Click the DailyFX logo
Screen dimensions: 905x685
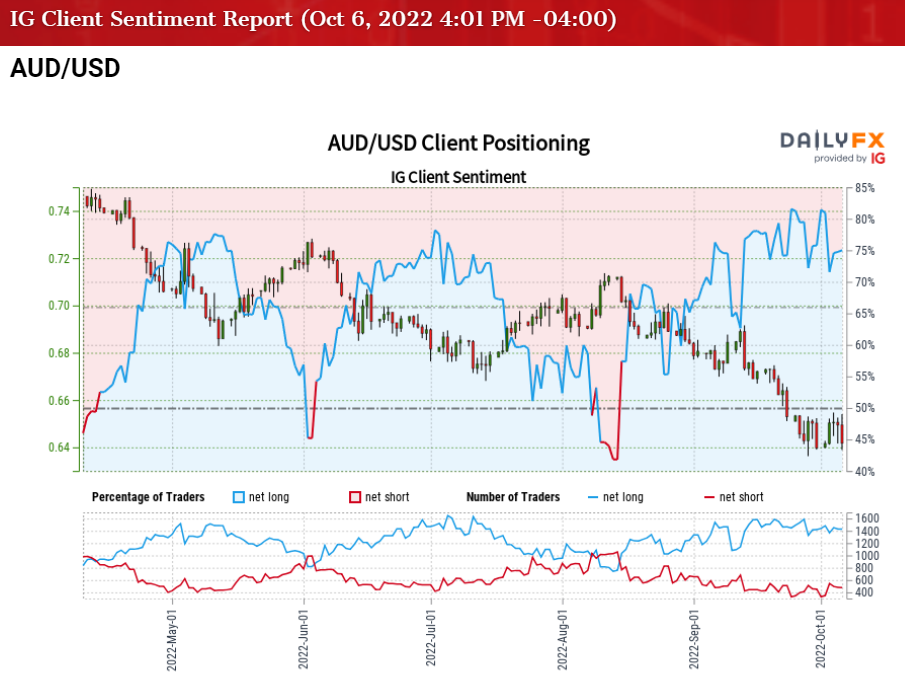pyautogui.click(x=832, y=140)
